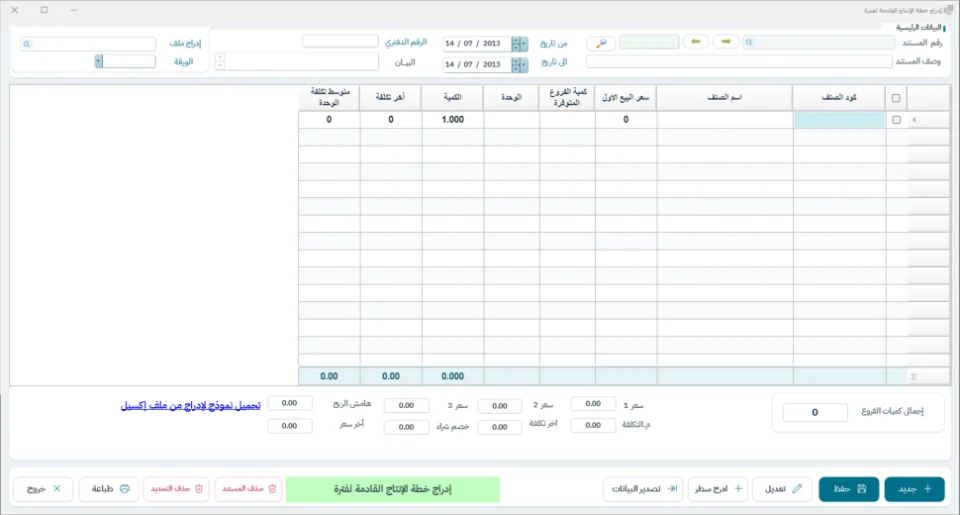Click the 'كود الصنف' column header

click(839, 98)
